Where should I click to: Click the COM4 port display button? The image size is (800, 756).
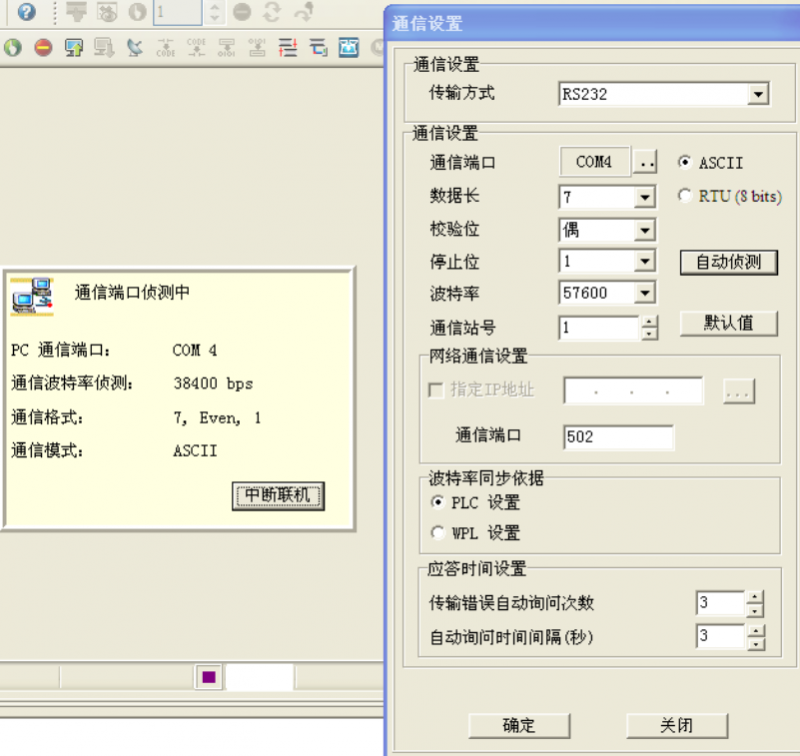click(x=594, y=162)
